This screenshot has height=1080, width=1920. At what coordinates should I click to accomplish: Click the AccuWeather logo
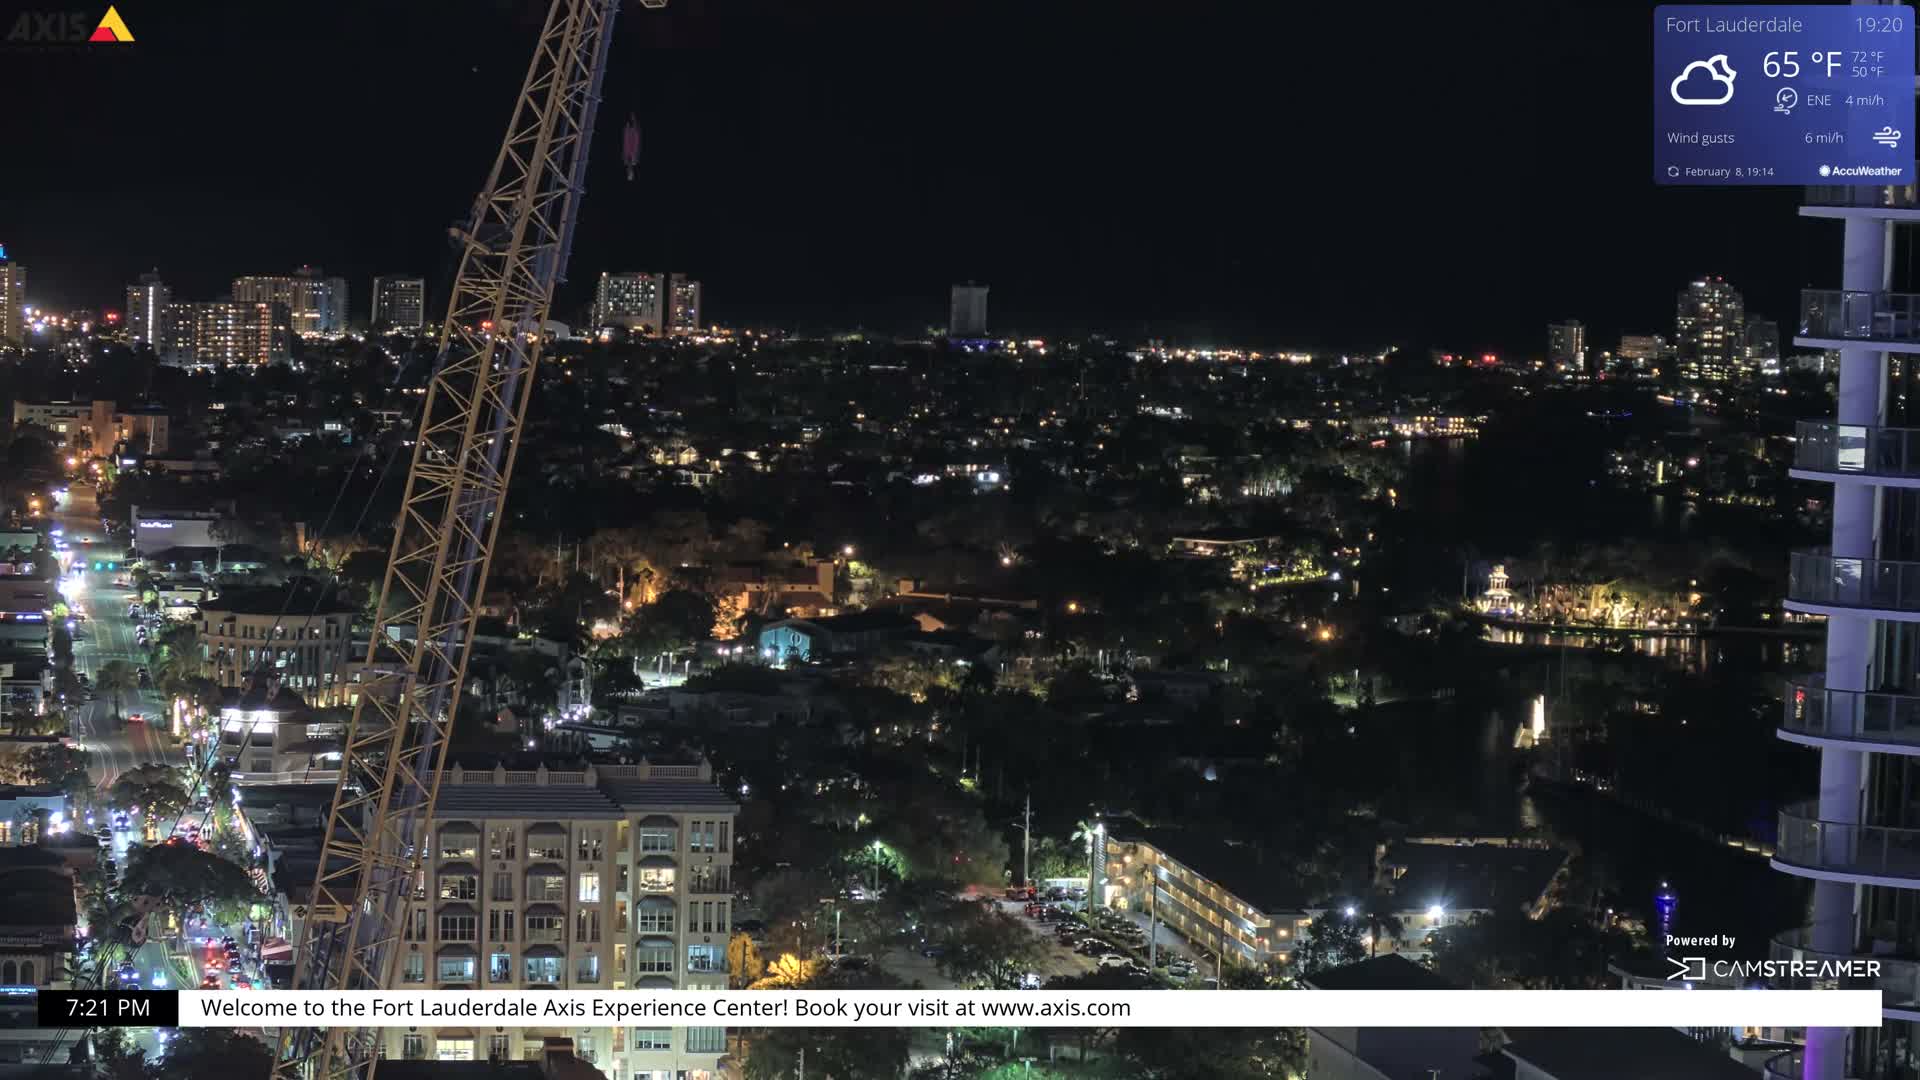click(1860, 171)
